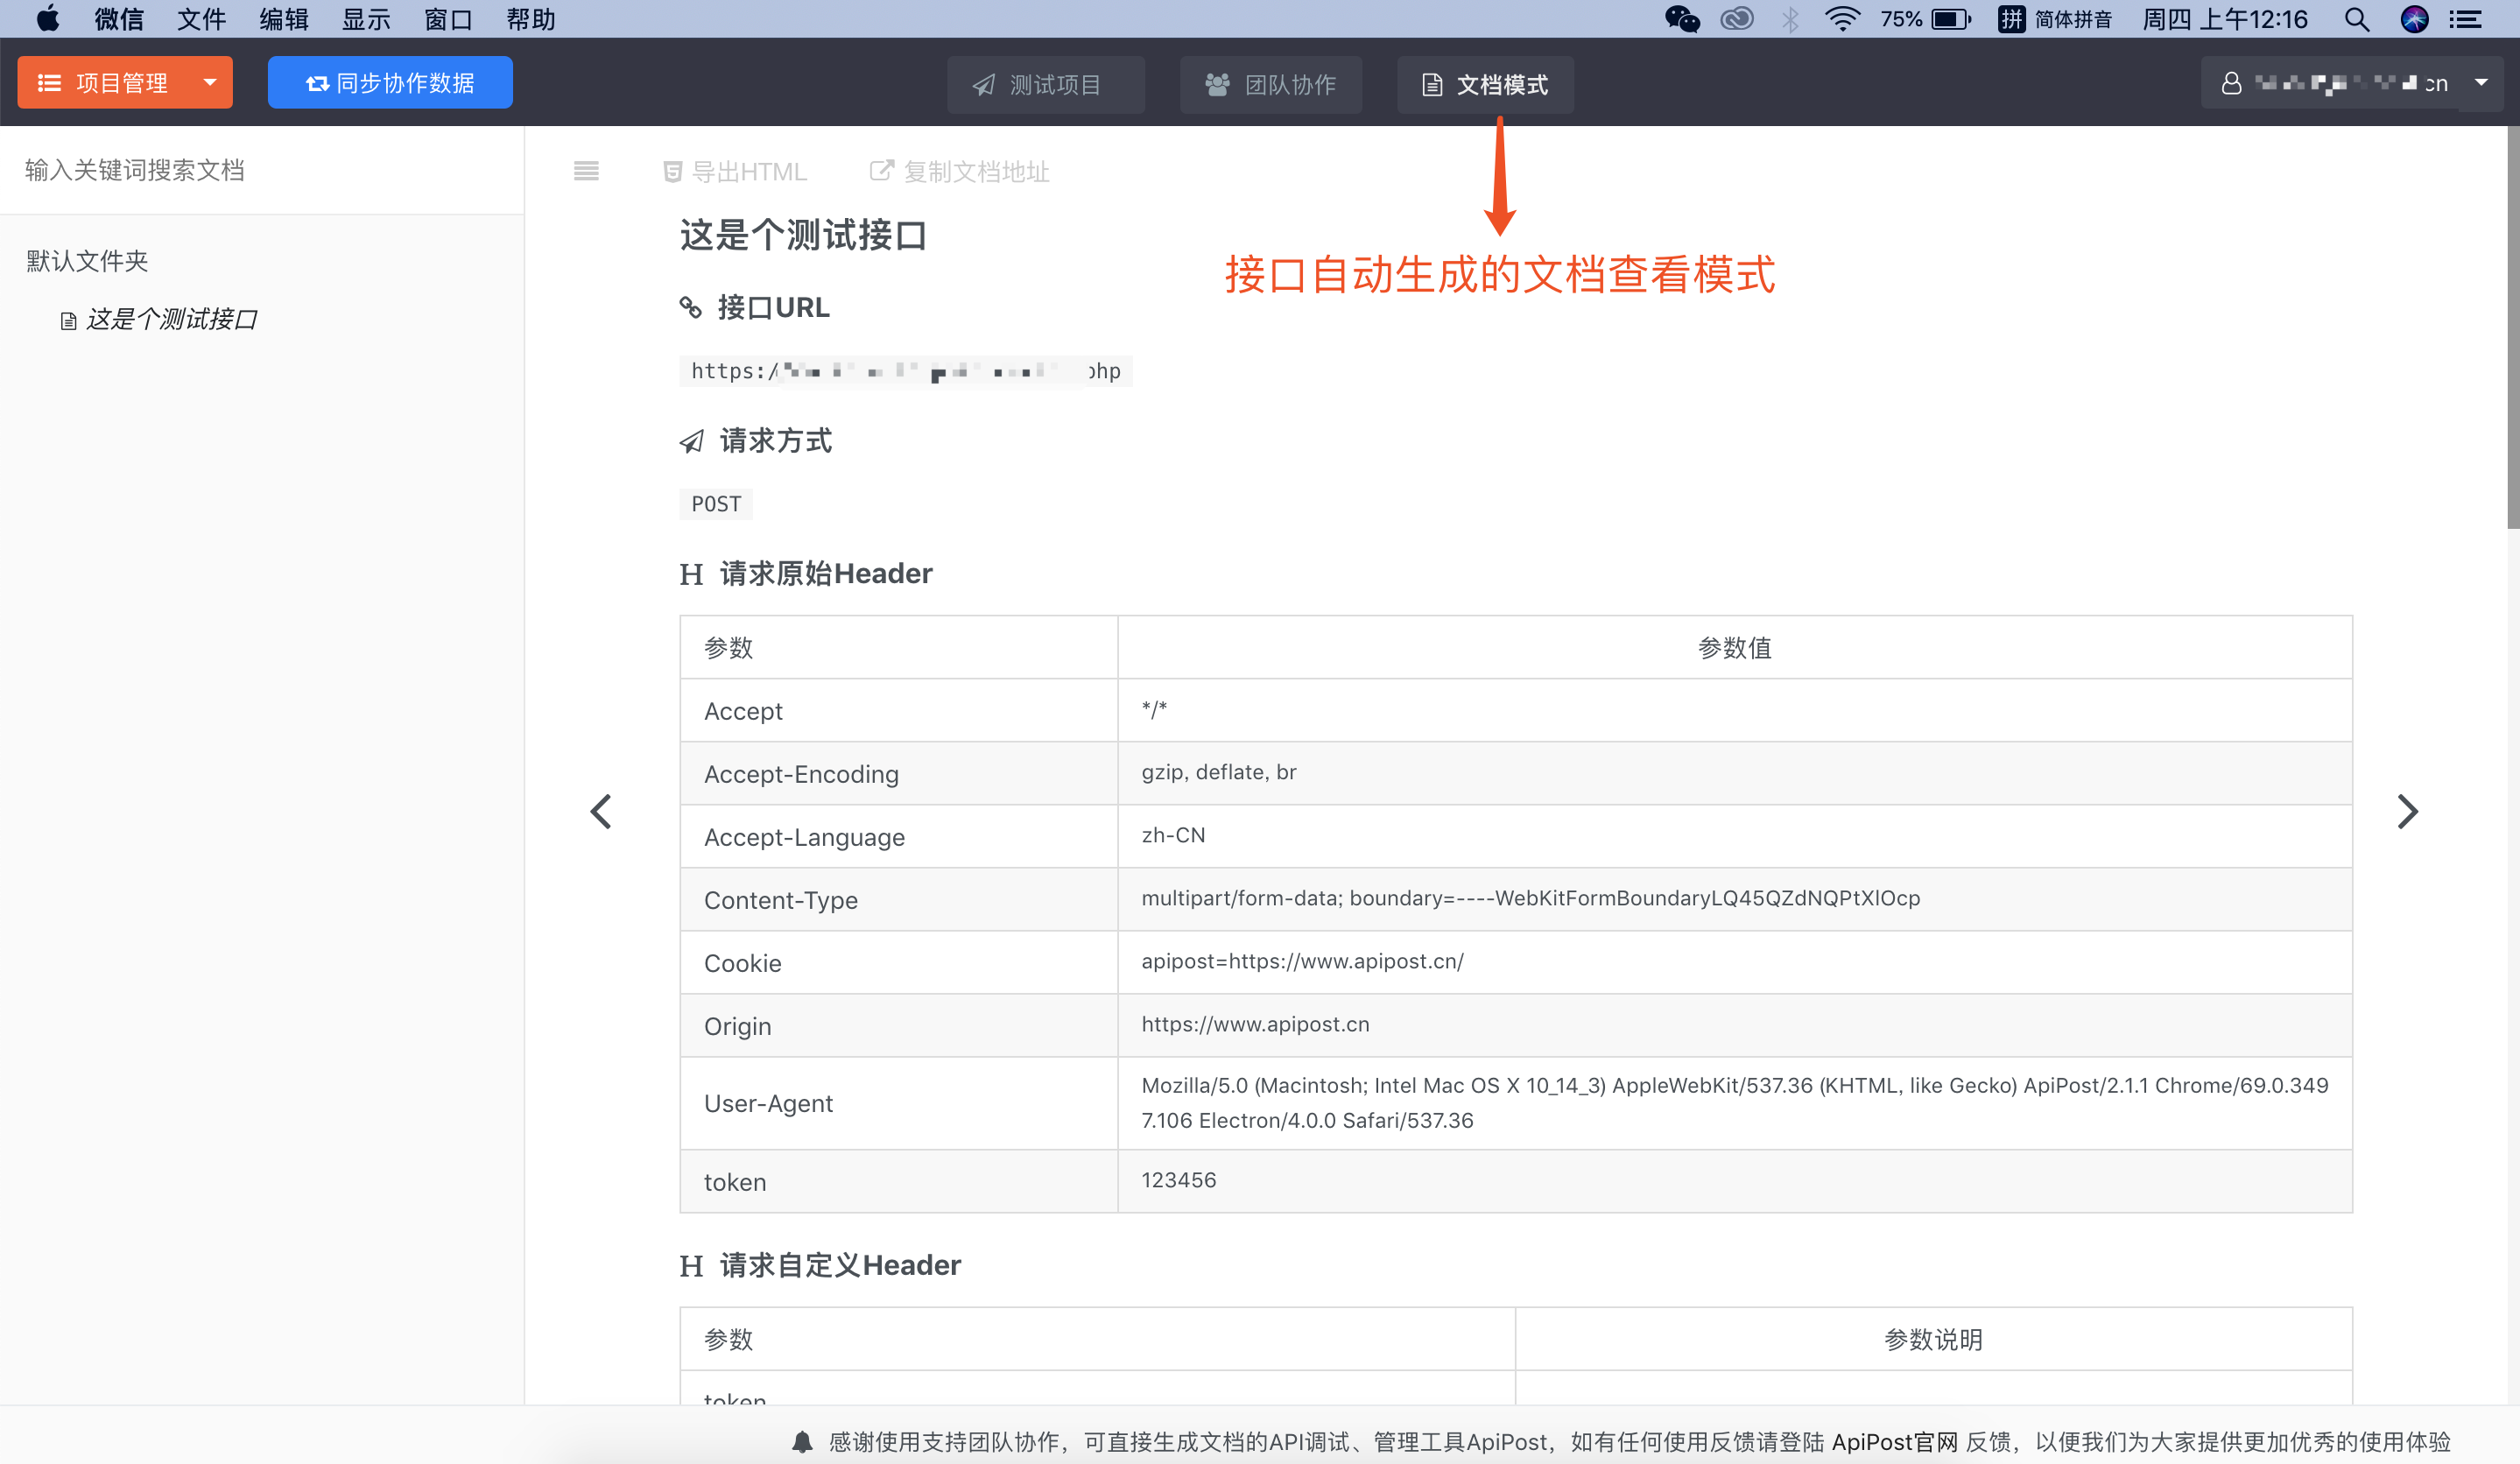2520x1464 pixels.
Task: Open macOS notification center list icon
Action: click(2466, 19)
